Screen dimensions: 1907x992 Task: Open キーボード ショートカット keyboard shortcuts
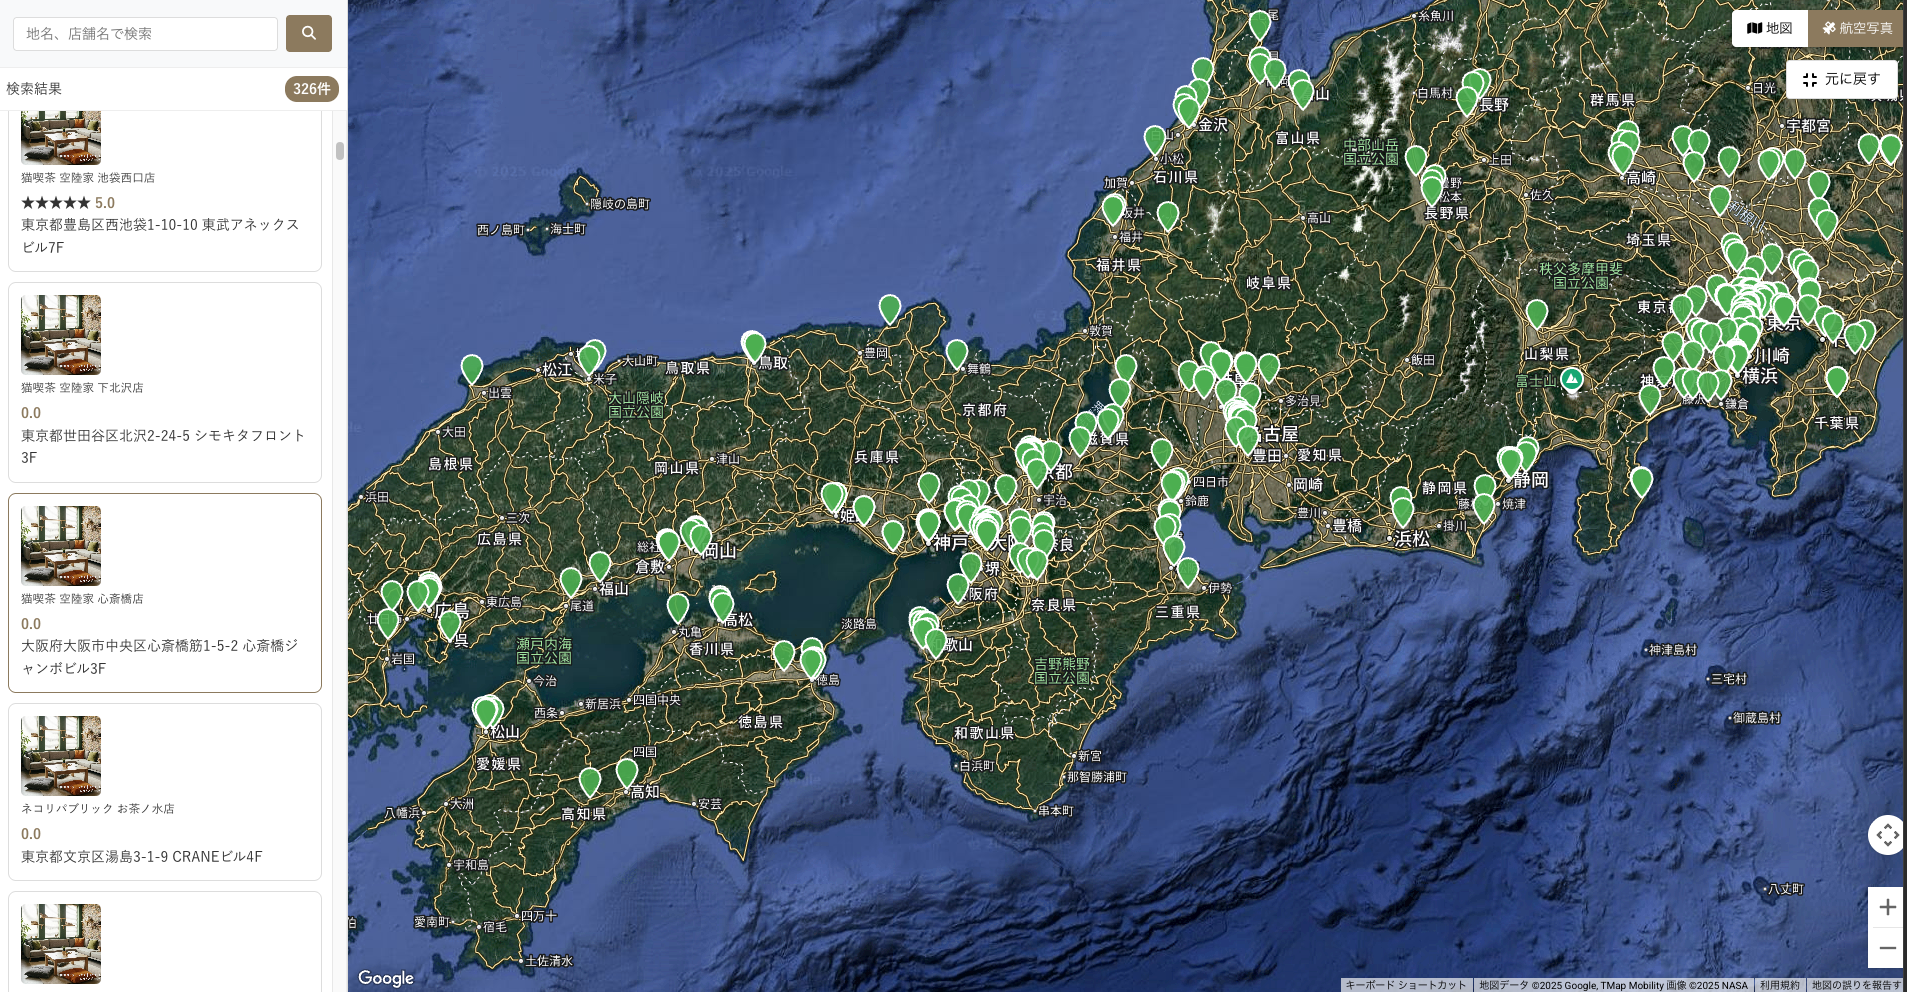pos(1405,985)
